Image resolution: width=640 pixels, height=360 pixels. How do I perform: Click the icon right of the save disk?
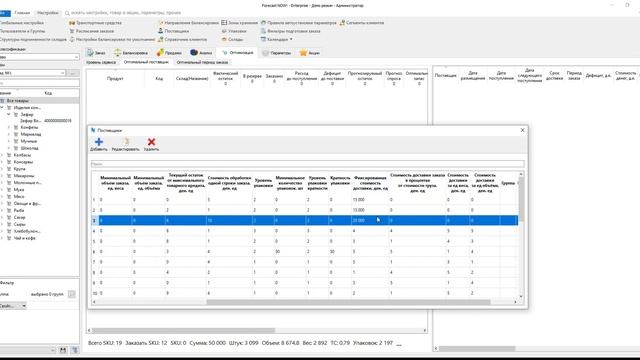coord(75,350)
